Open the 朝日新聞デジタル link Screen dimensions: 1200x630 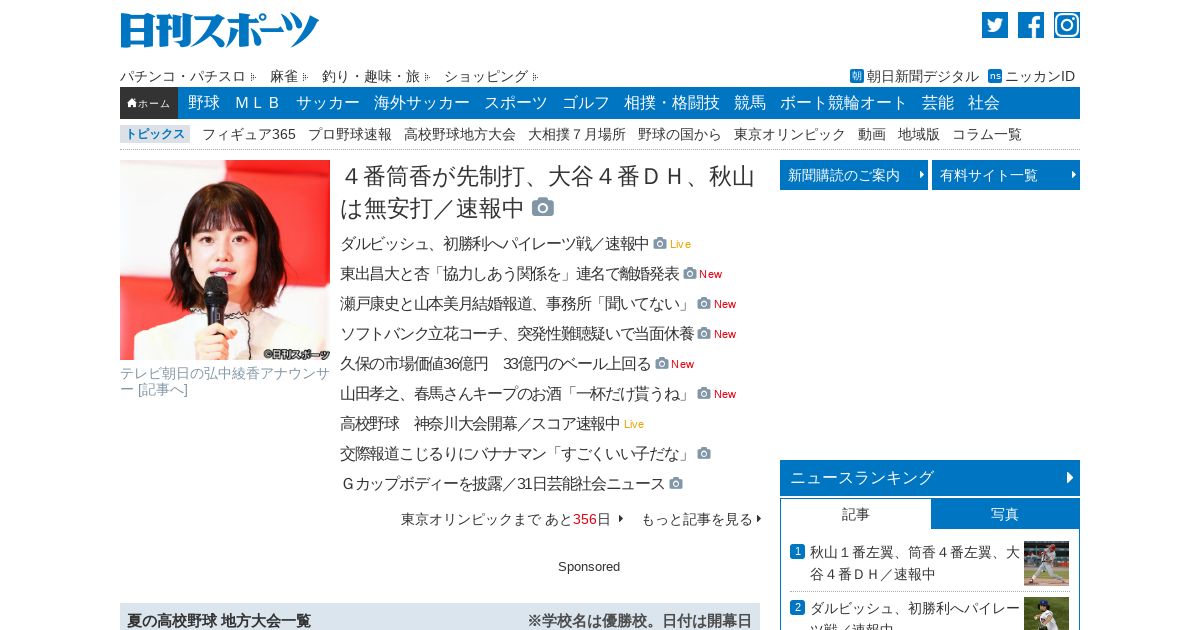pos(923,76)
